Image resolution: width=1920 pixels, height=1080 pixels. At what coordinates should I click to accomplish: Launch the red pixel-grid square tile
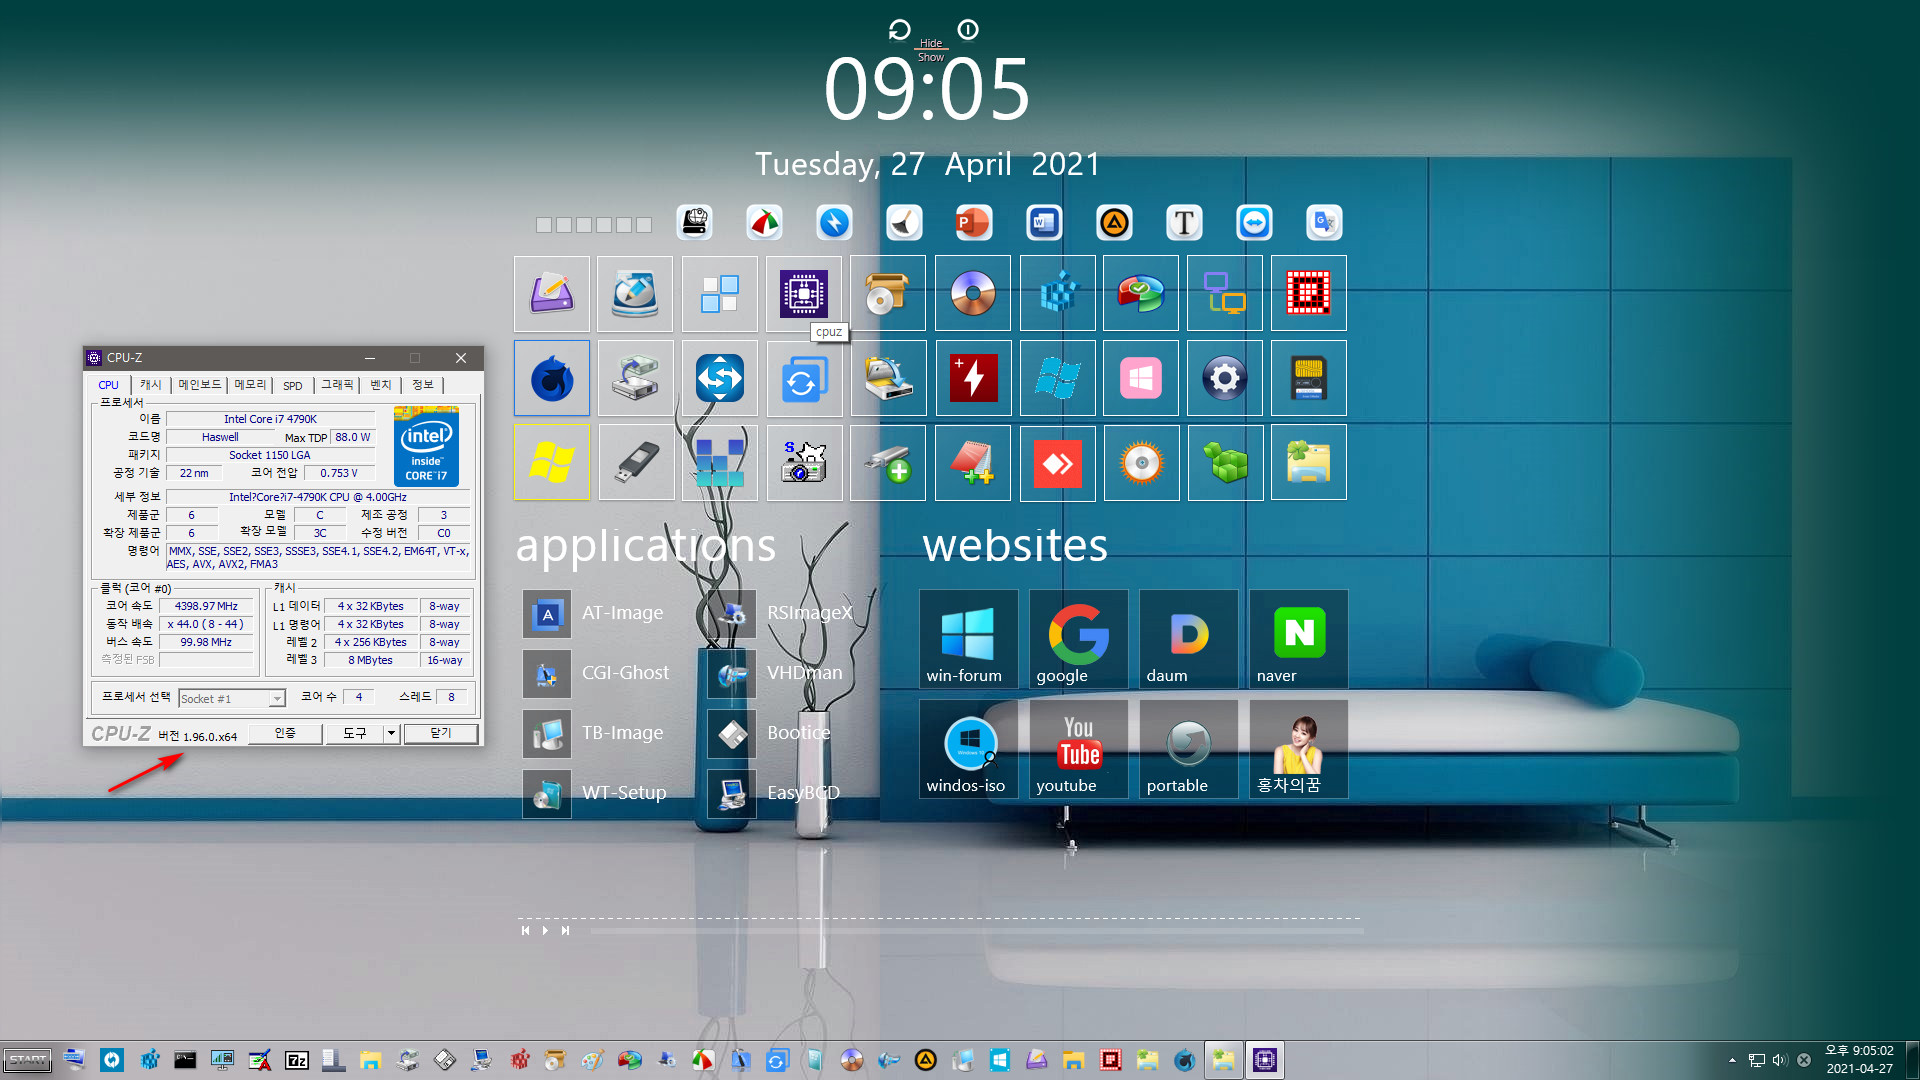pos(1309,294)
